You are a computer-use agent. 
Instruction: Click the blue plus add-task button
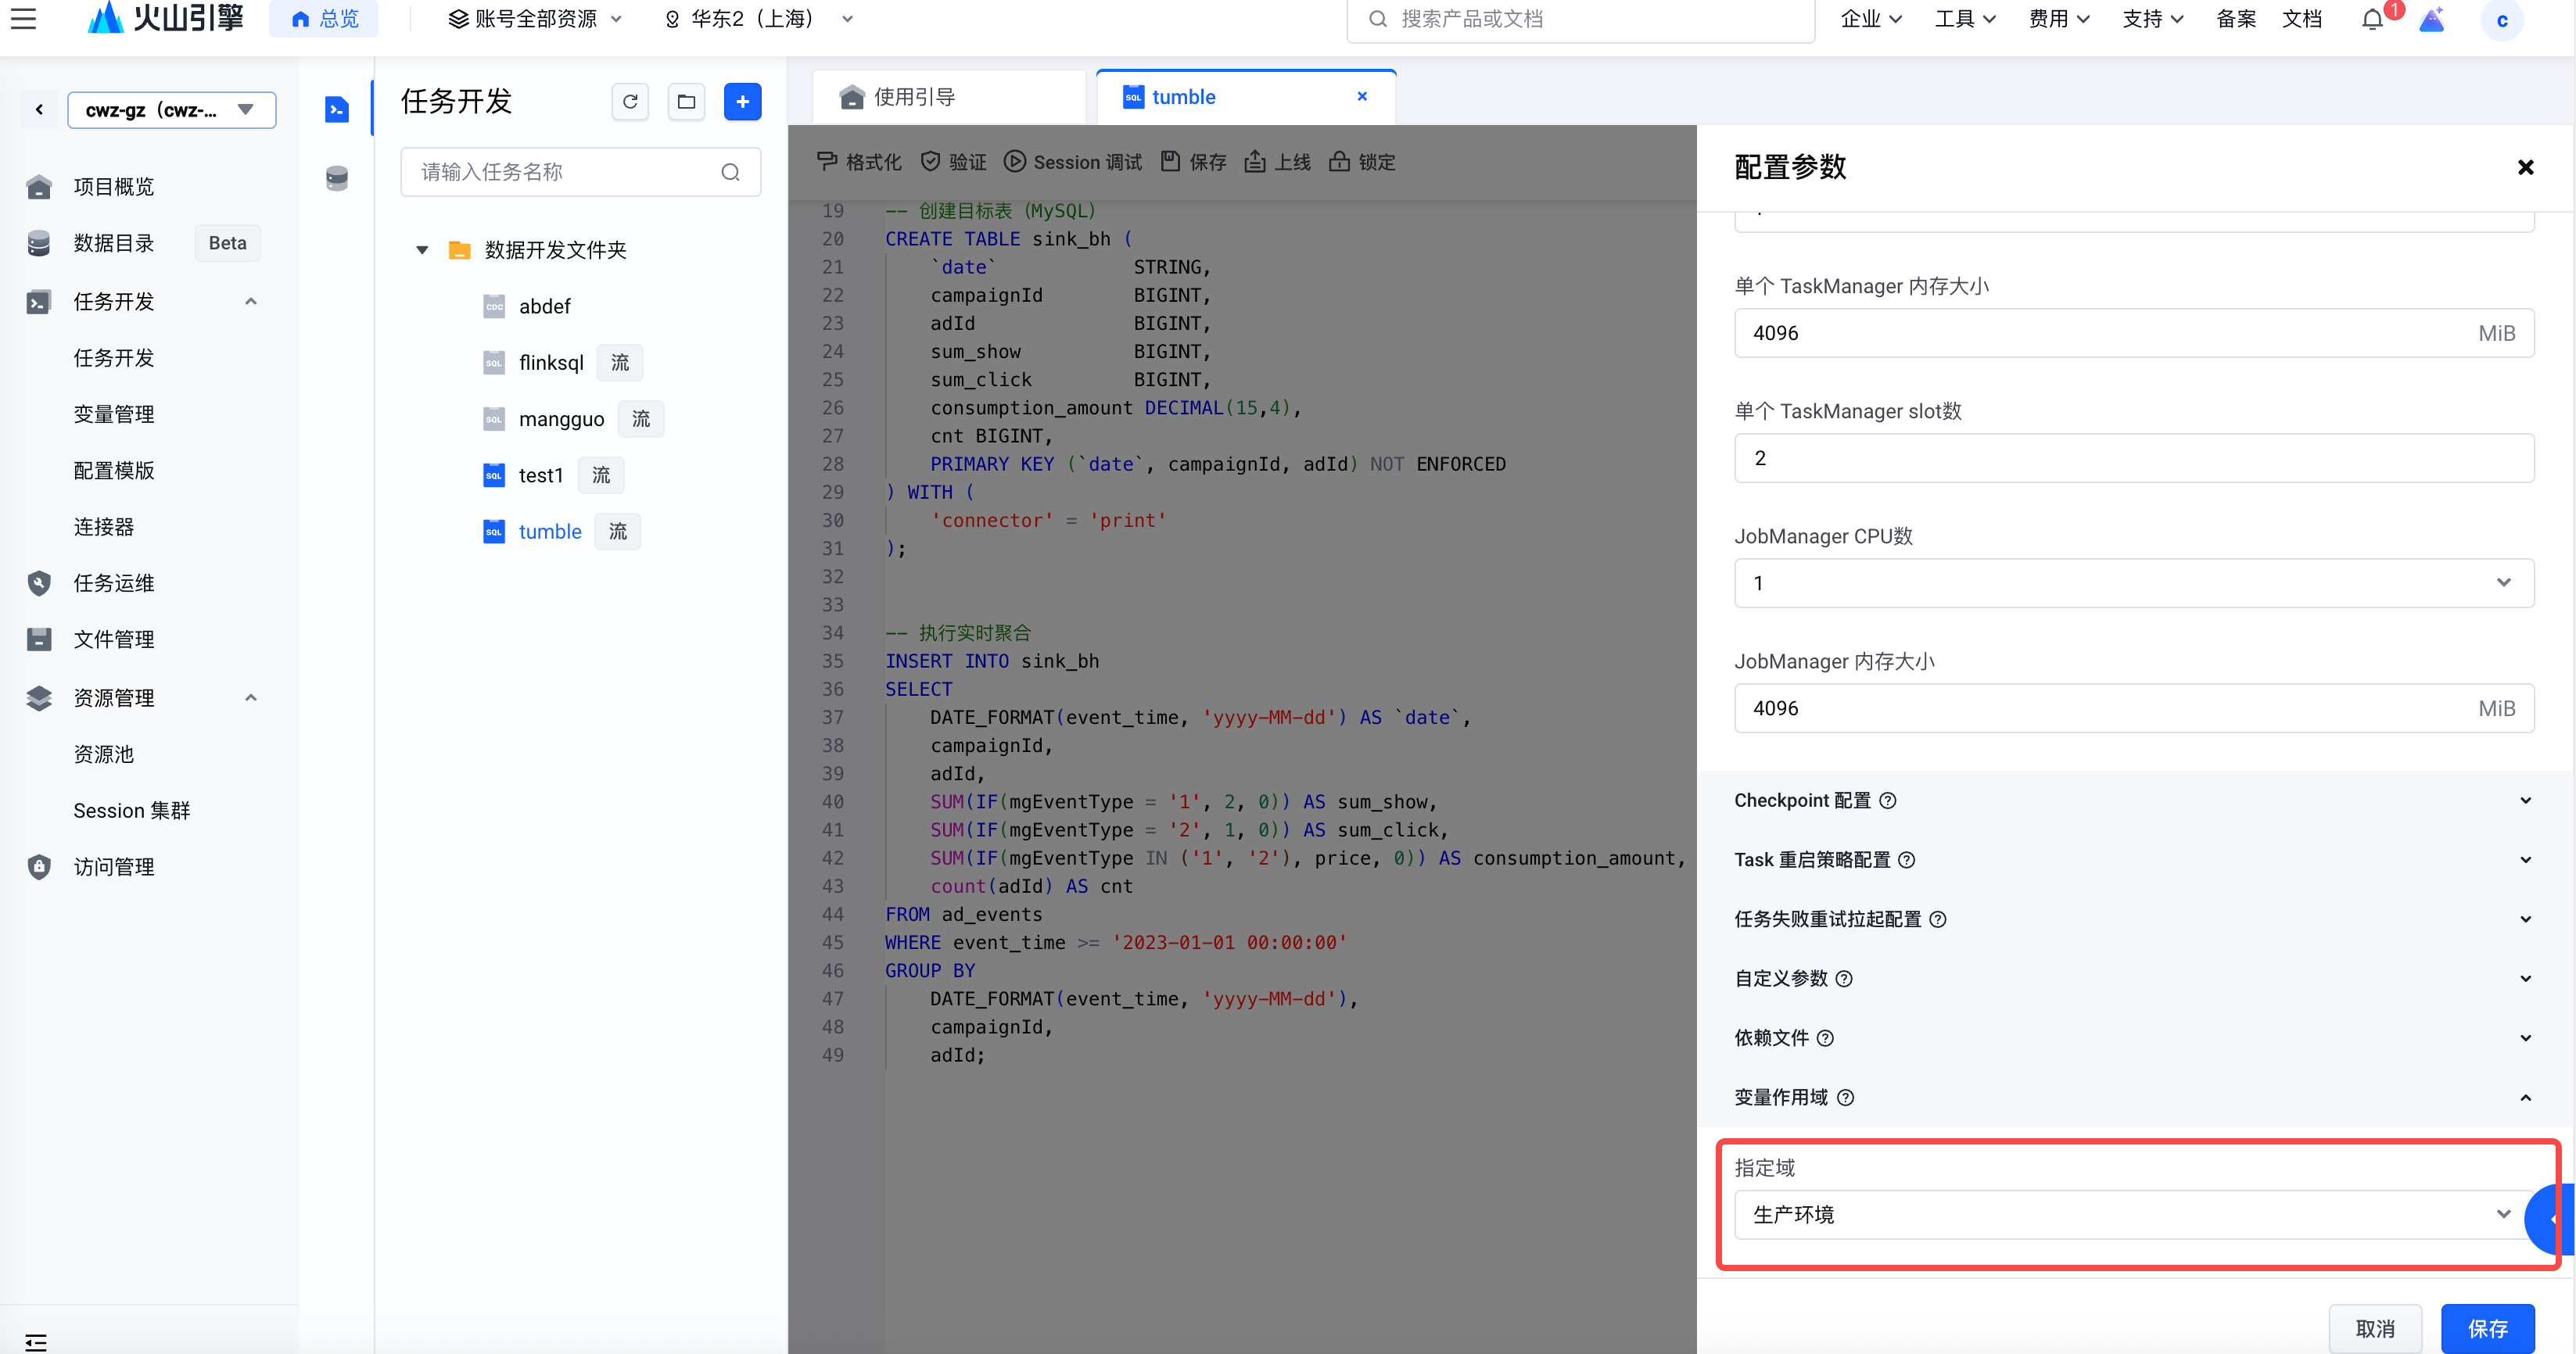point(742,101)
